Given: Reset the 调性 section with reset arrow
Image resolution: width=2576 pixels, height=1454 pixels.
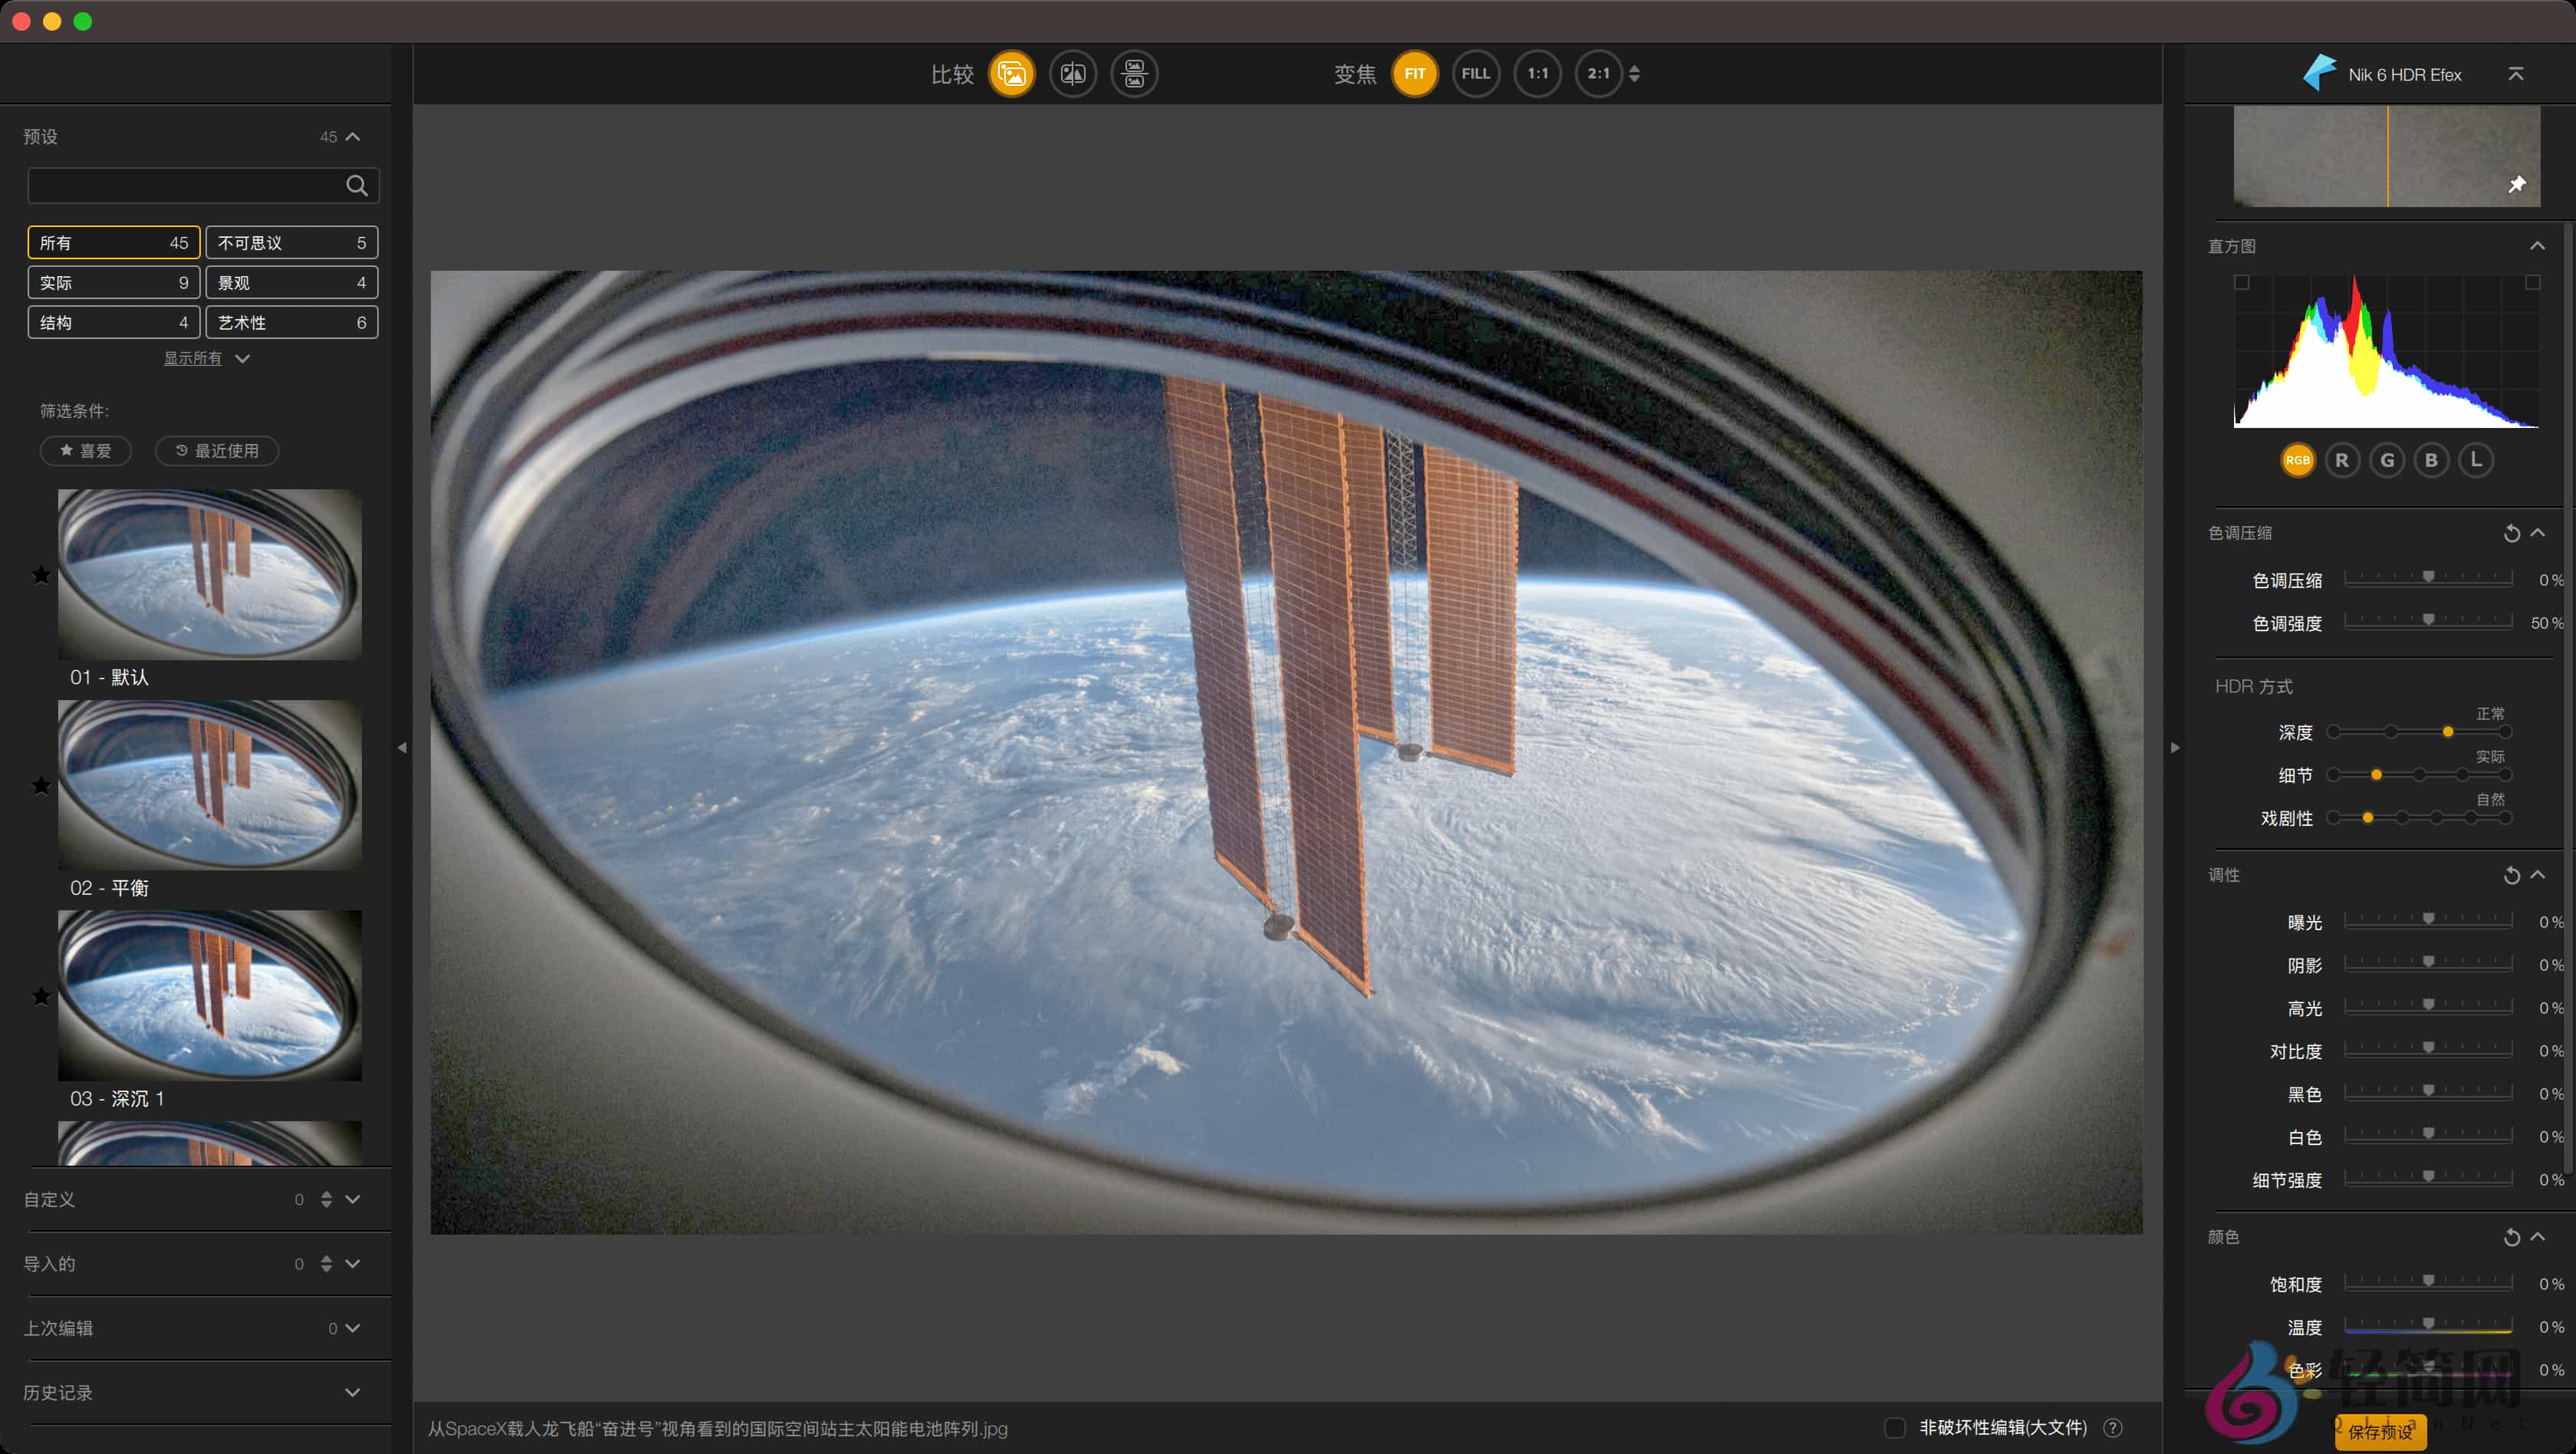Looking at the screenshot, I should (x=2511, y=875).
